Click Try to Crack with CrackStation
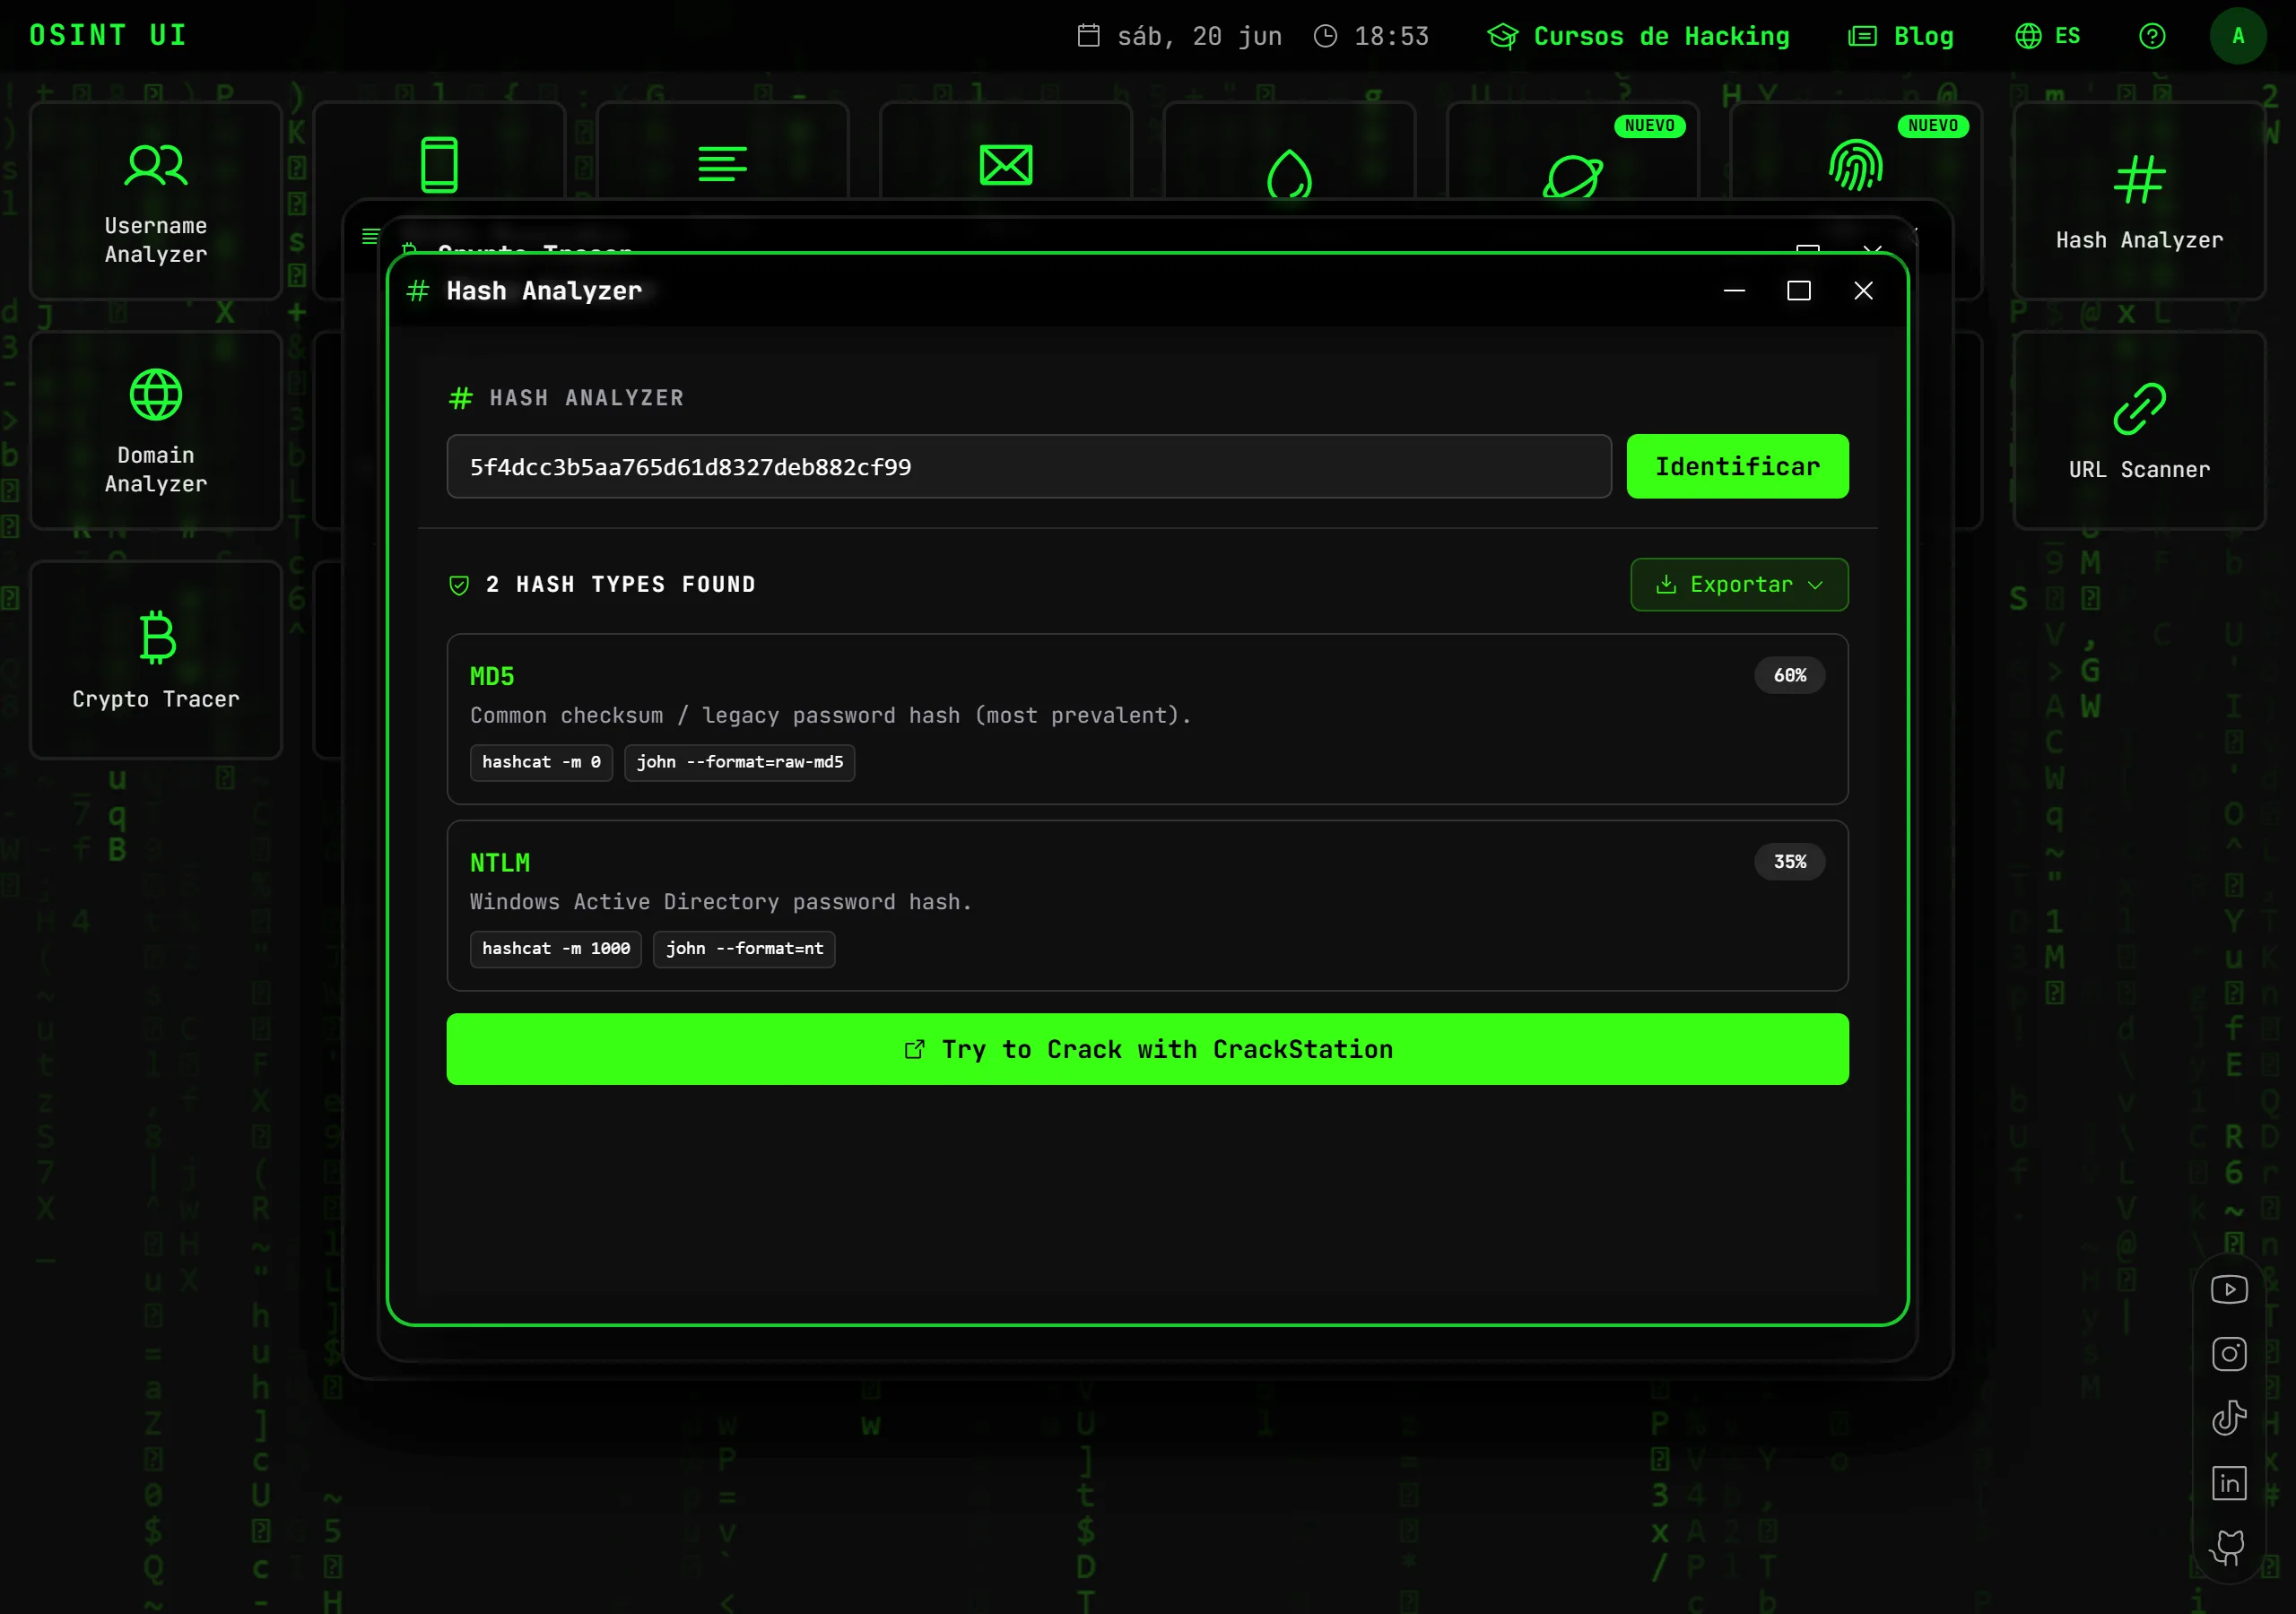Viewport: 2296px width, 1614px height. (x=1147, y=1049)
